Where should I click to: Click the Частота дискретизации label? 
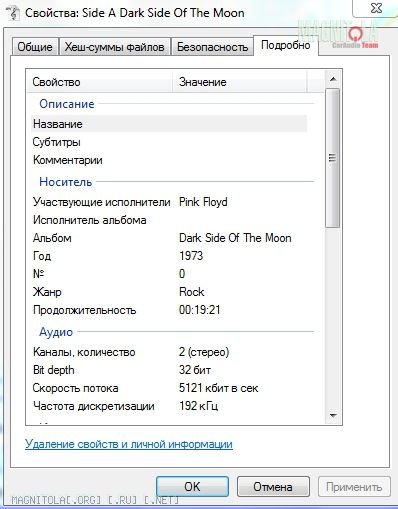tap(94, 406)
